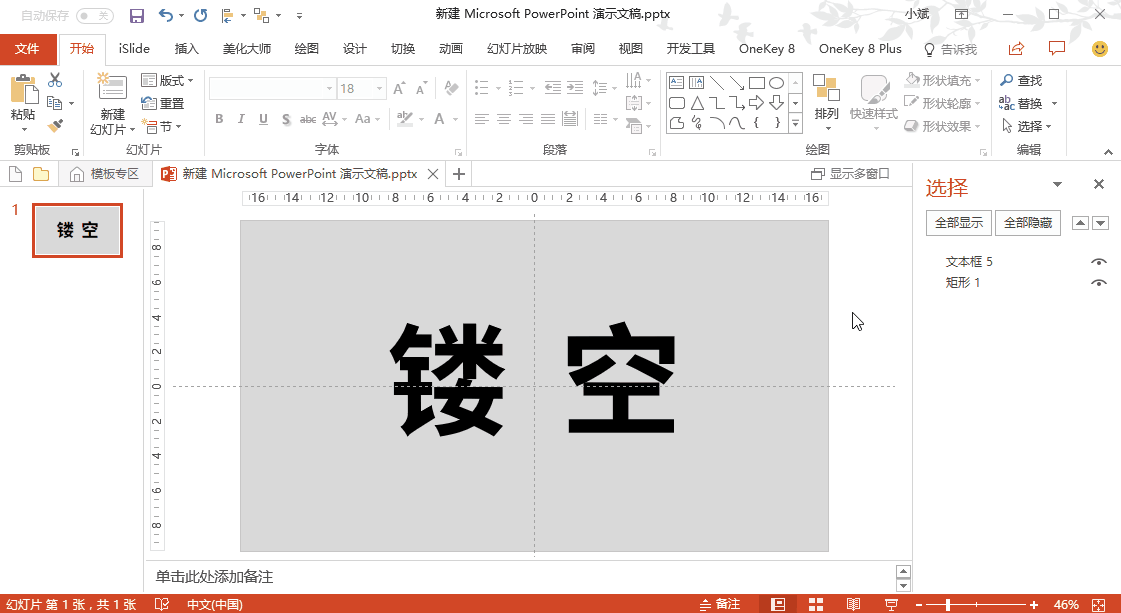Click the Arrange (排列) icon
1121x613 pixels.
tap(826, 98)
